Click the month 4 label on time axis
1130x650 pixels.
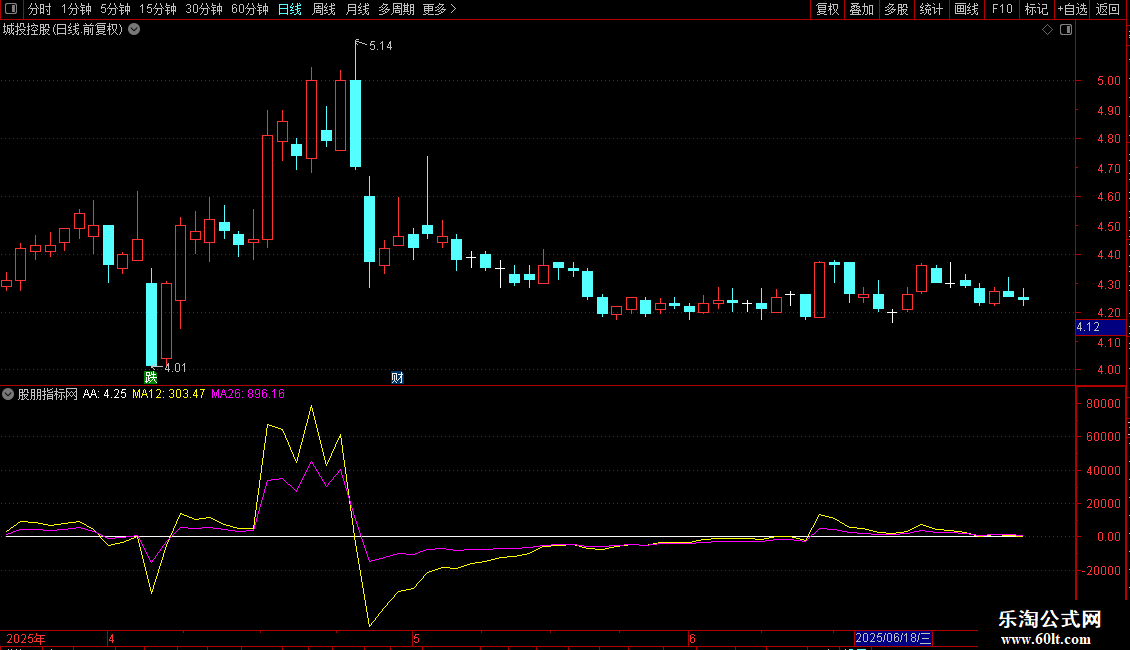(111, 638)
